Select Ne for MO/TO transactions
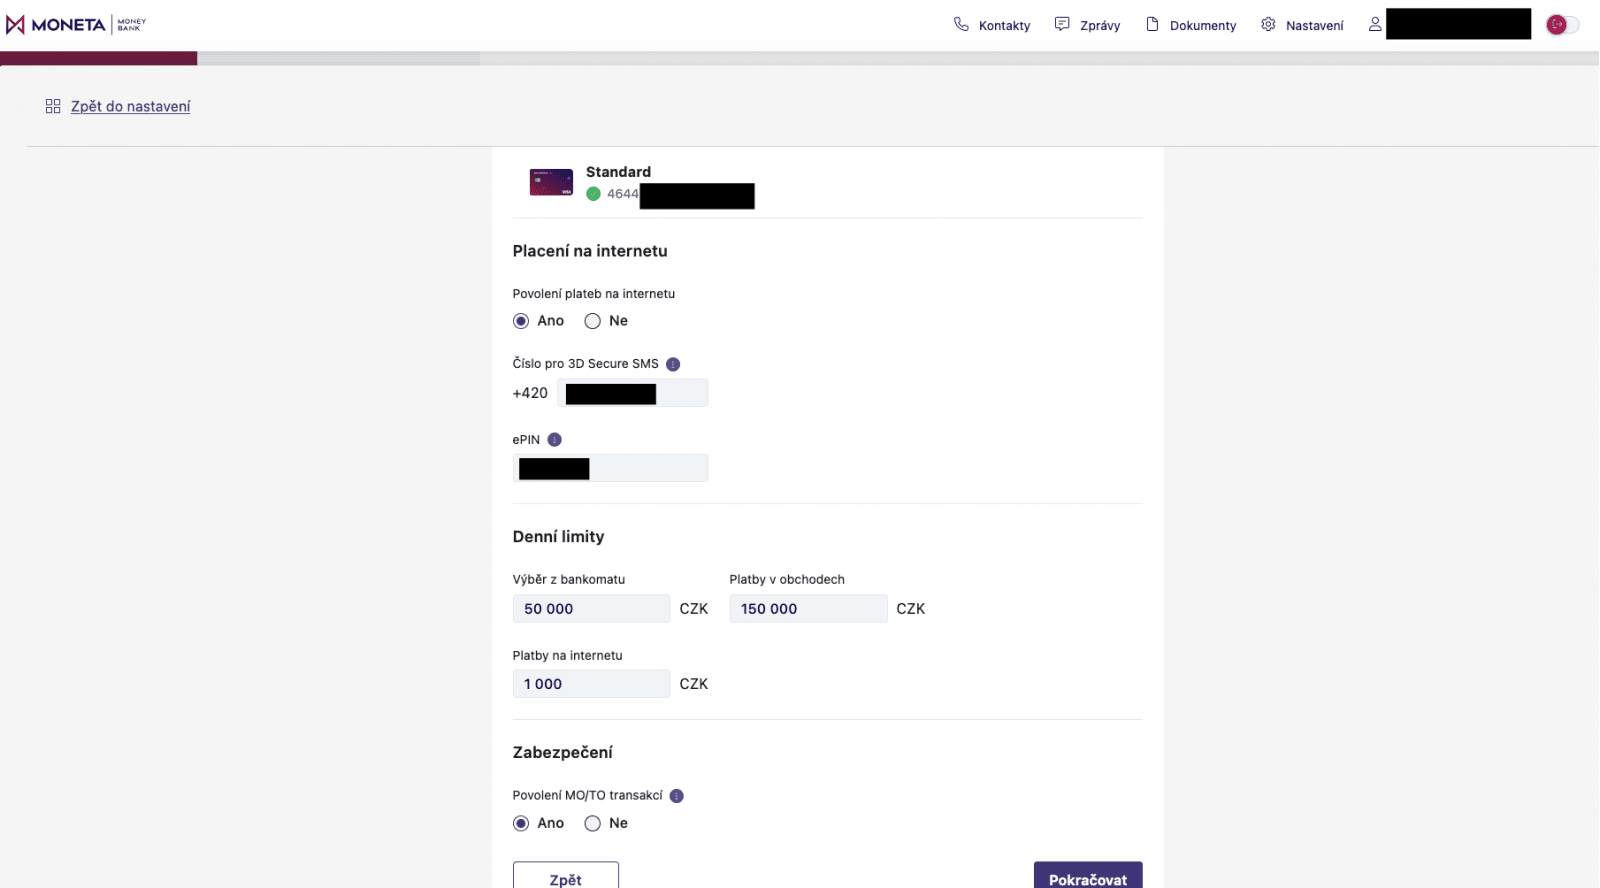This screenshot has height=888, width=1600. [593, 823]
